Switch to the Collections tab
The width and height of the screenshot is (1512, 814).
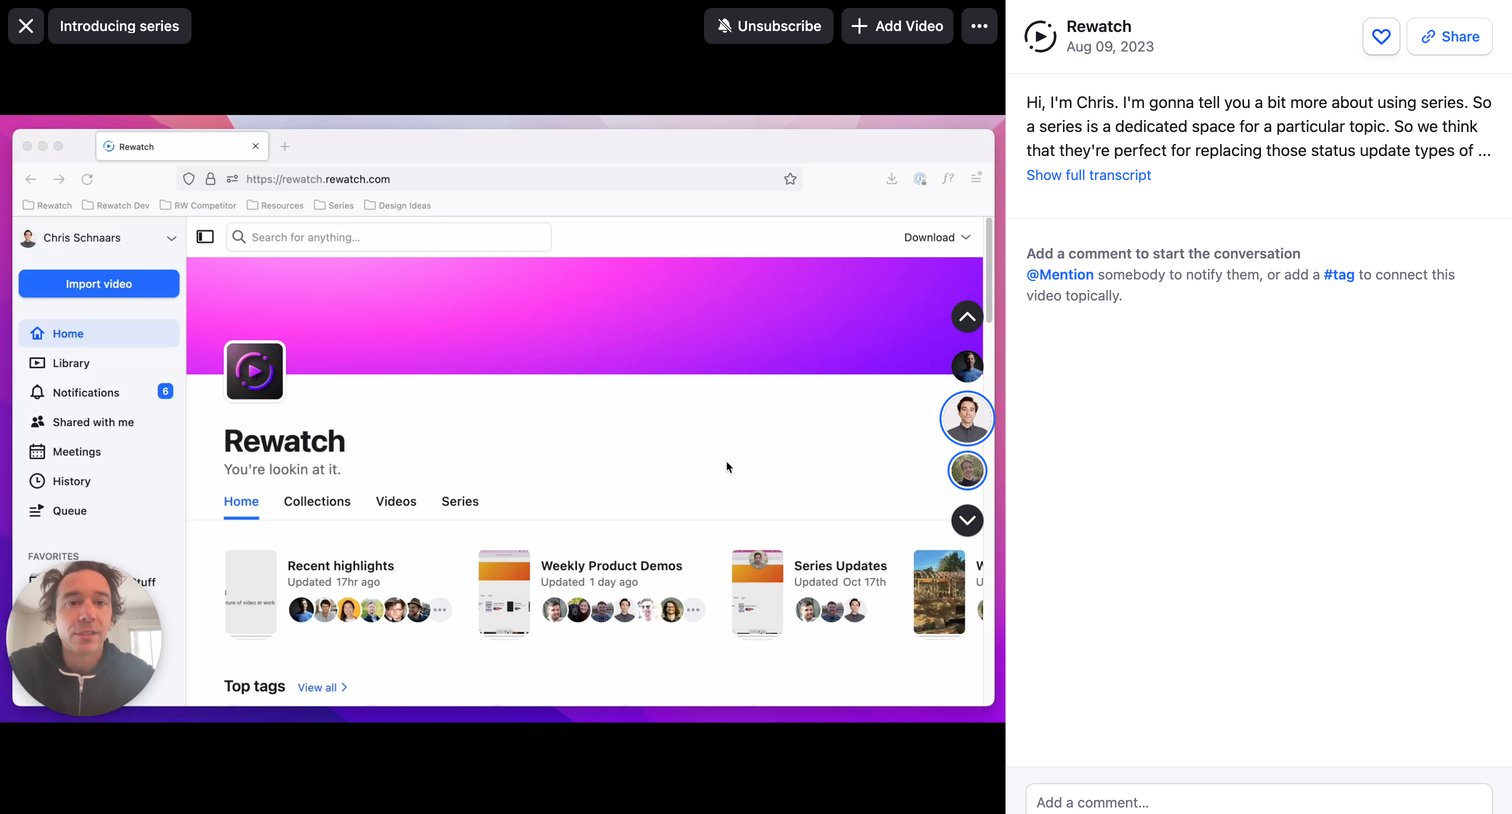coord(317,501)
